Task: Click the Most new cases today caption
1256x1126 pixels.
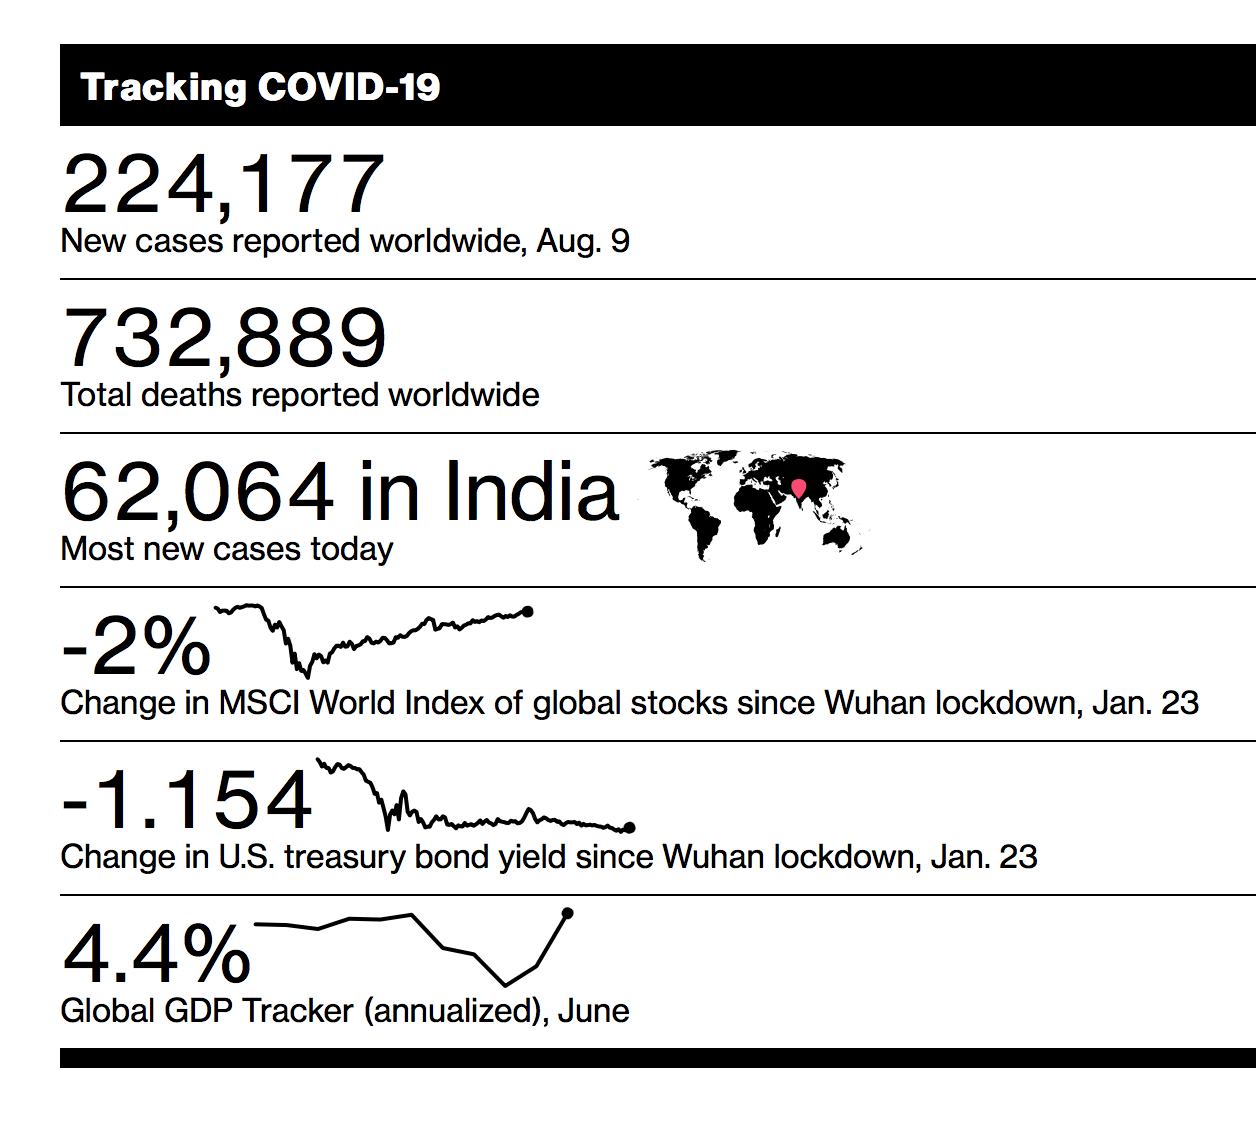Action: (x=227, y=549)
